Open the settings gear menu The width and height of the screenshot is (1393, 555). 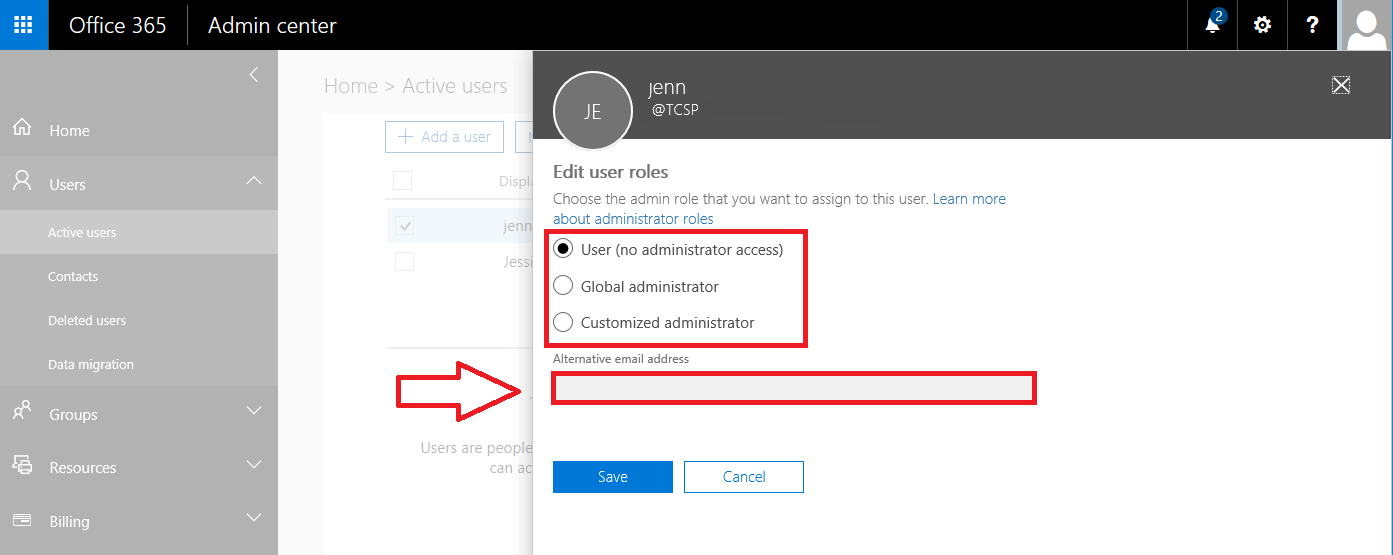coord(1262,25)
